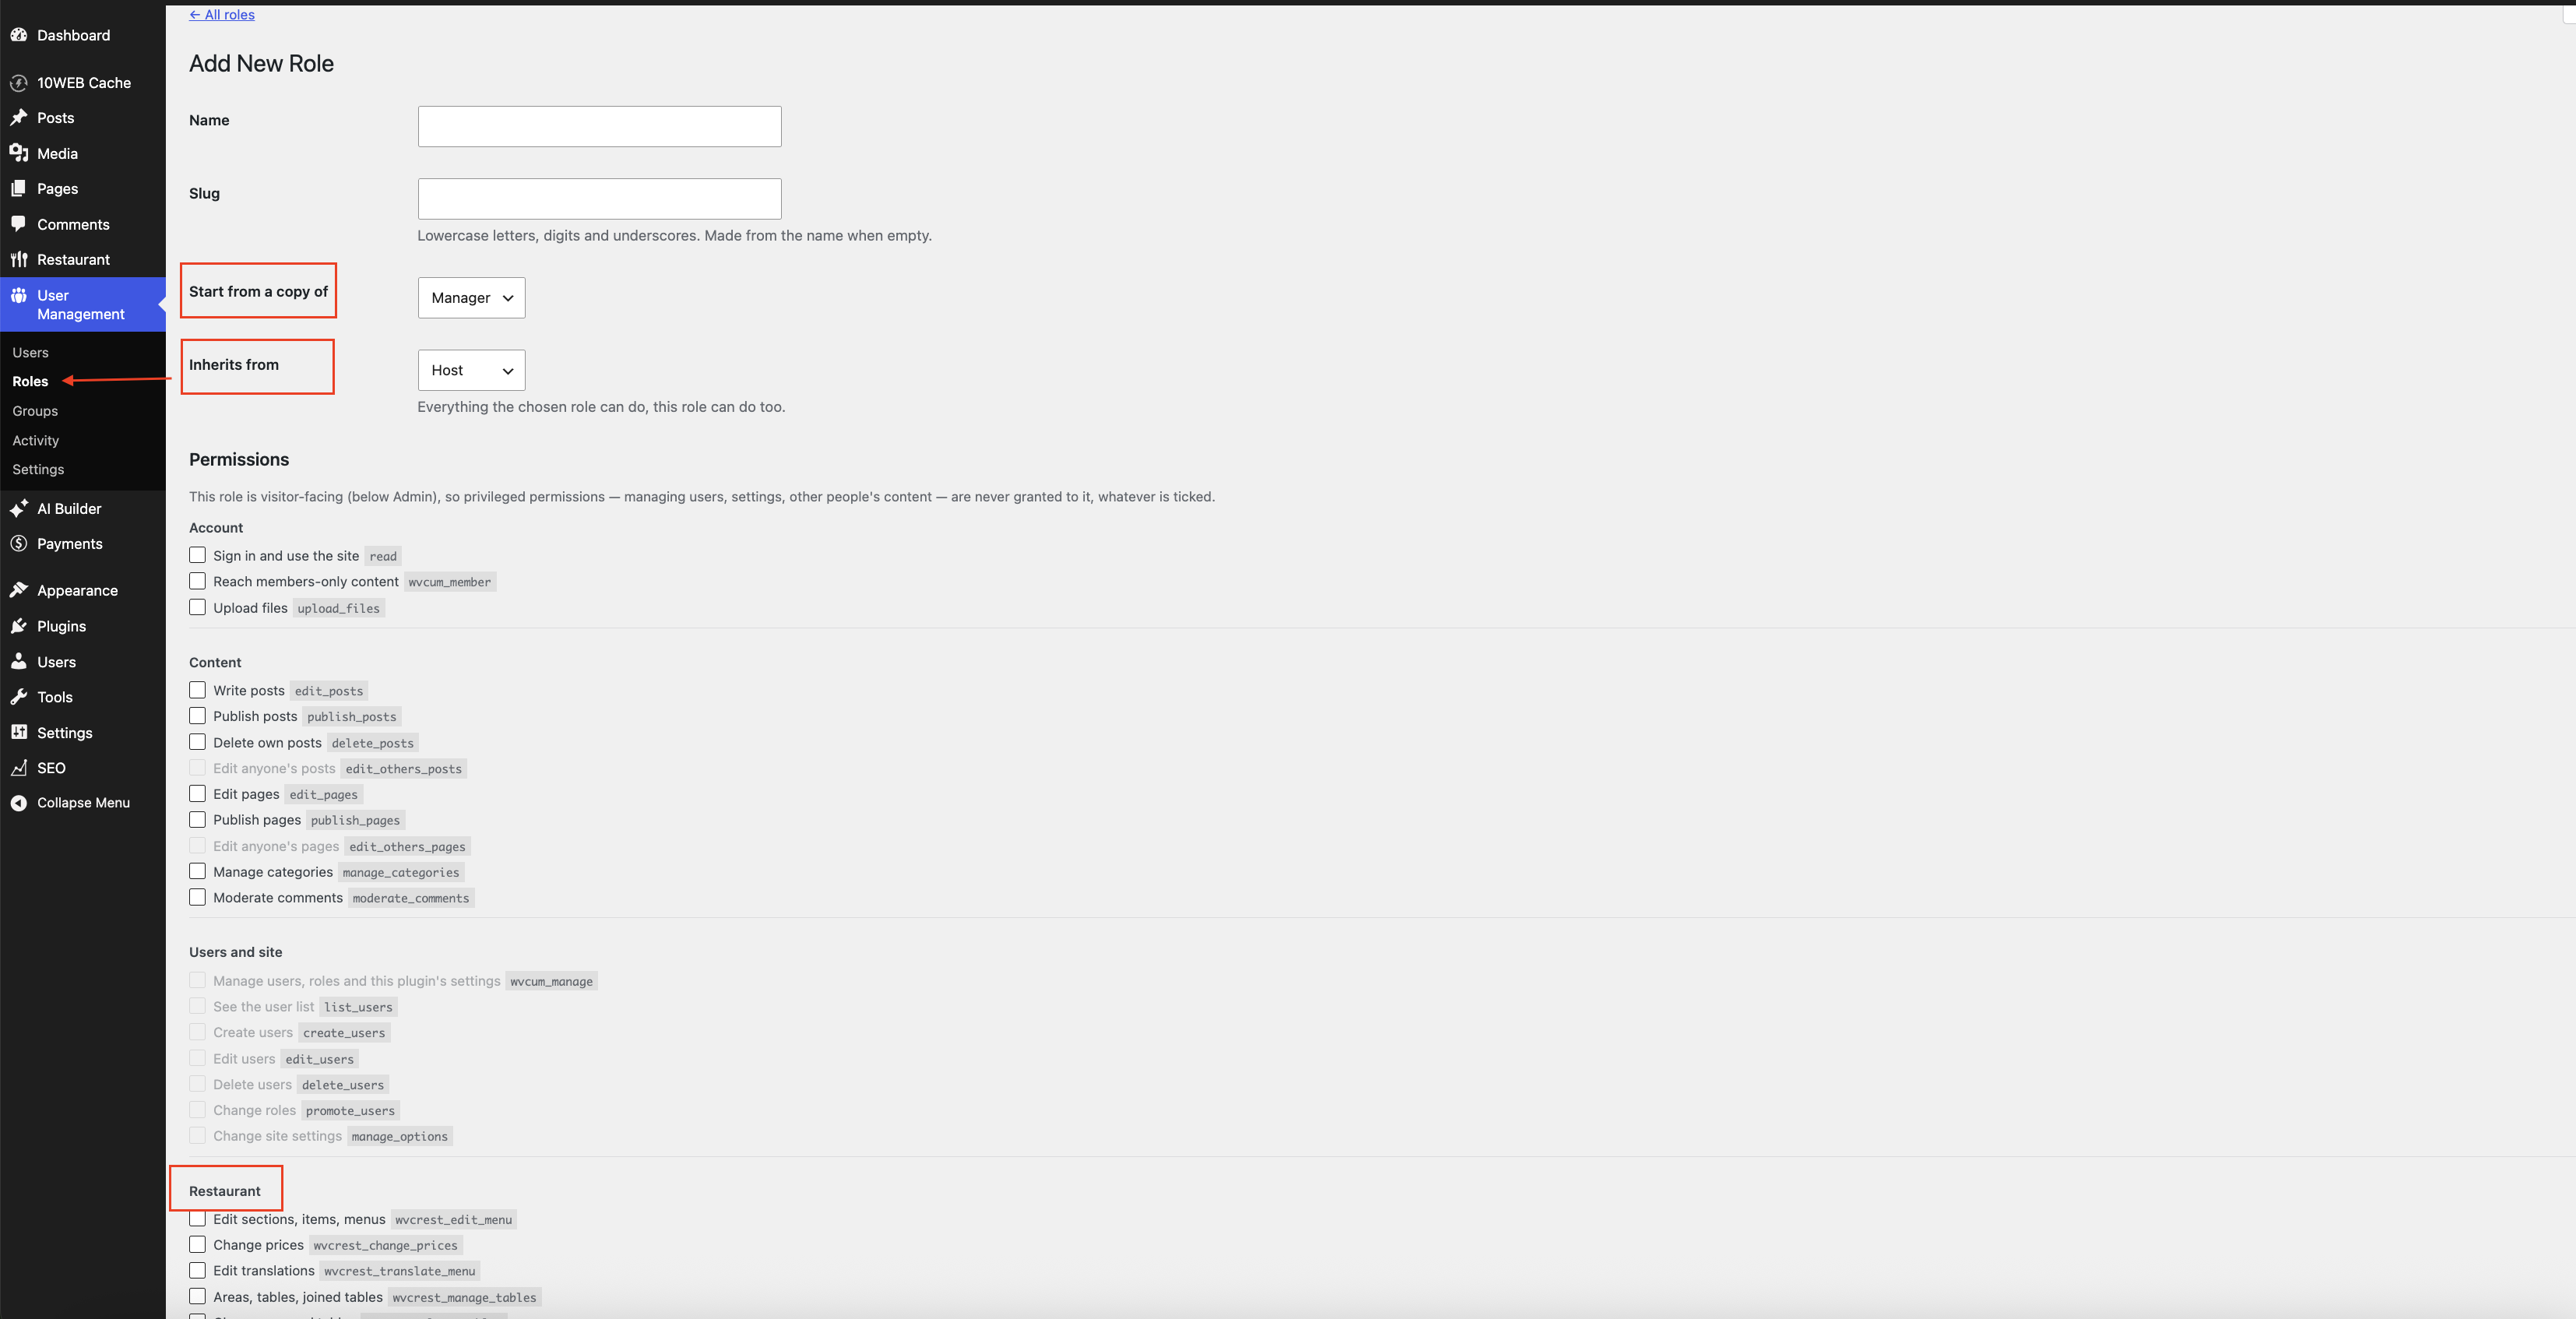Open Users under User Management submenu
This screenshot has height=1319, width=2576.
coord(30,352)
